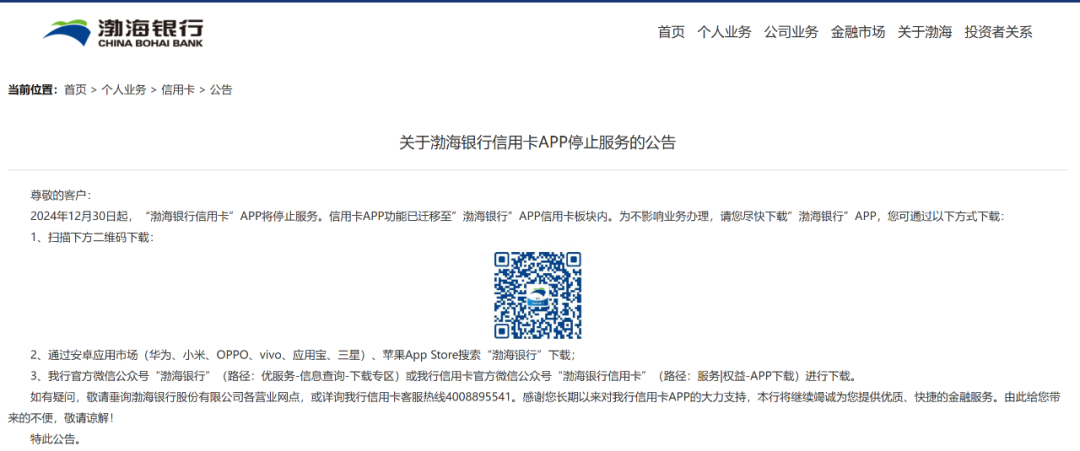The width and height of the screenshot is (1080, 451).
Task: Open the 个人业务 navigation menu
Action: coord(724,32)
